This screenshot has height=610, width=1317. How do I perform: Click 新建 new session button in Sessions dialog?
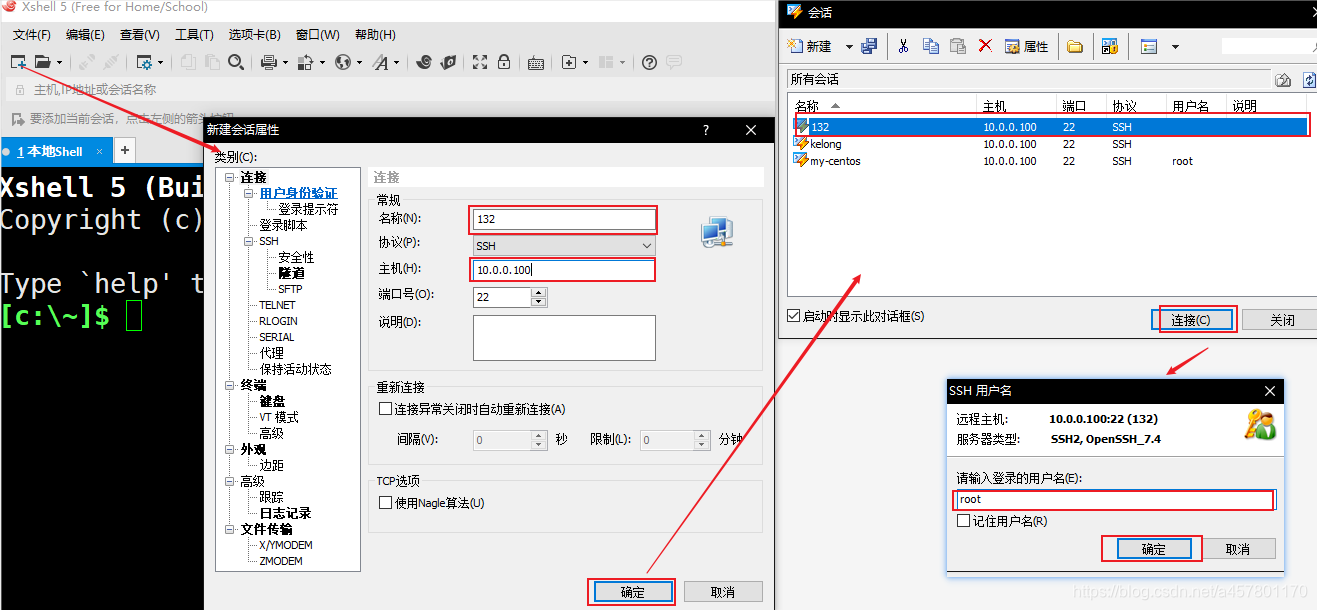(x=811, y=46)
